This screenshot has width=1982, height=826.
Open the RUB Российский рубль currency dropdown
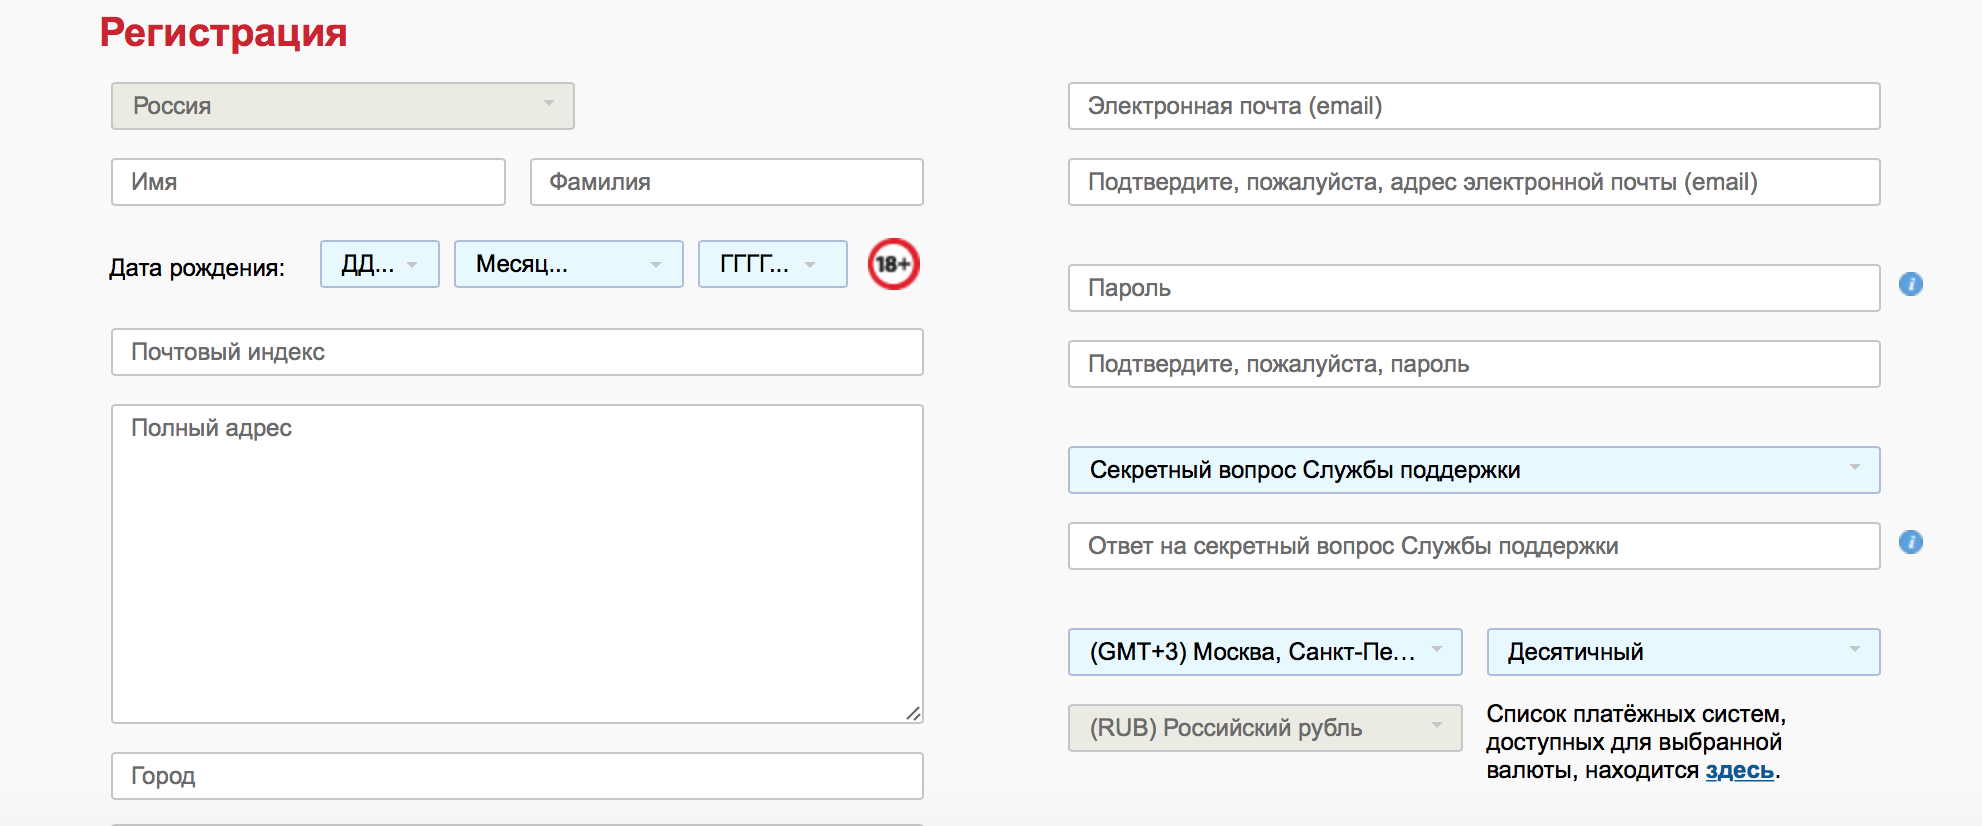(x=1264, y=728)
